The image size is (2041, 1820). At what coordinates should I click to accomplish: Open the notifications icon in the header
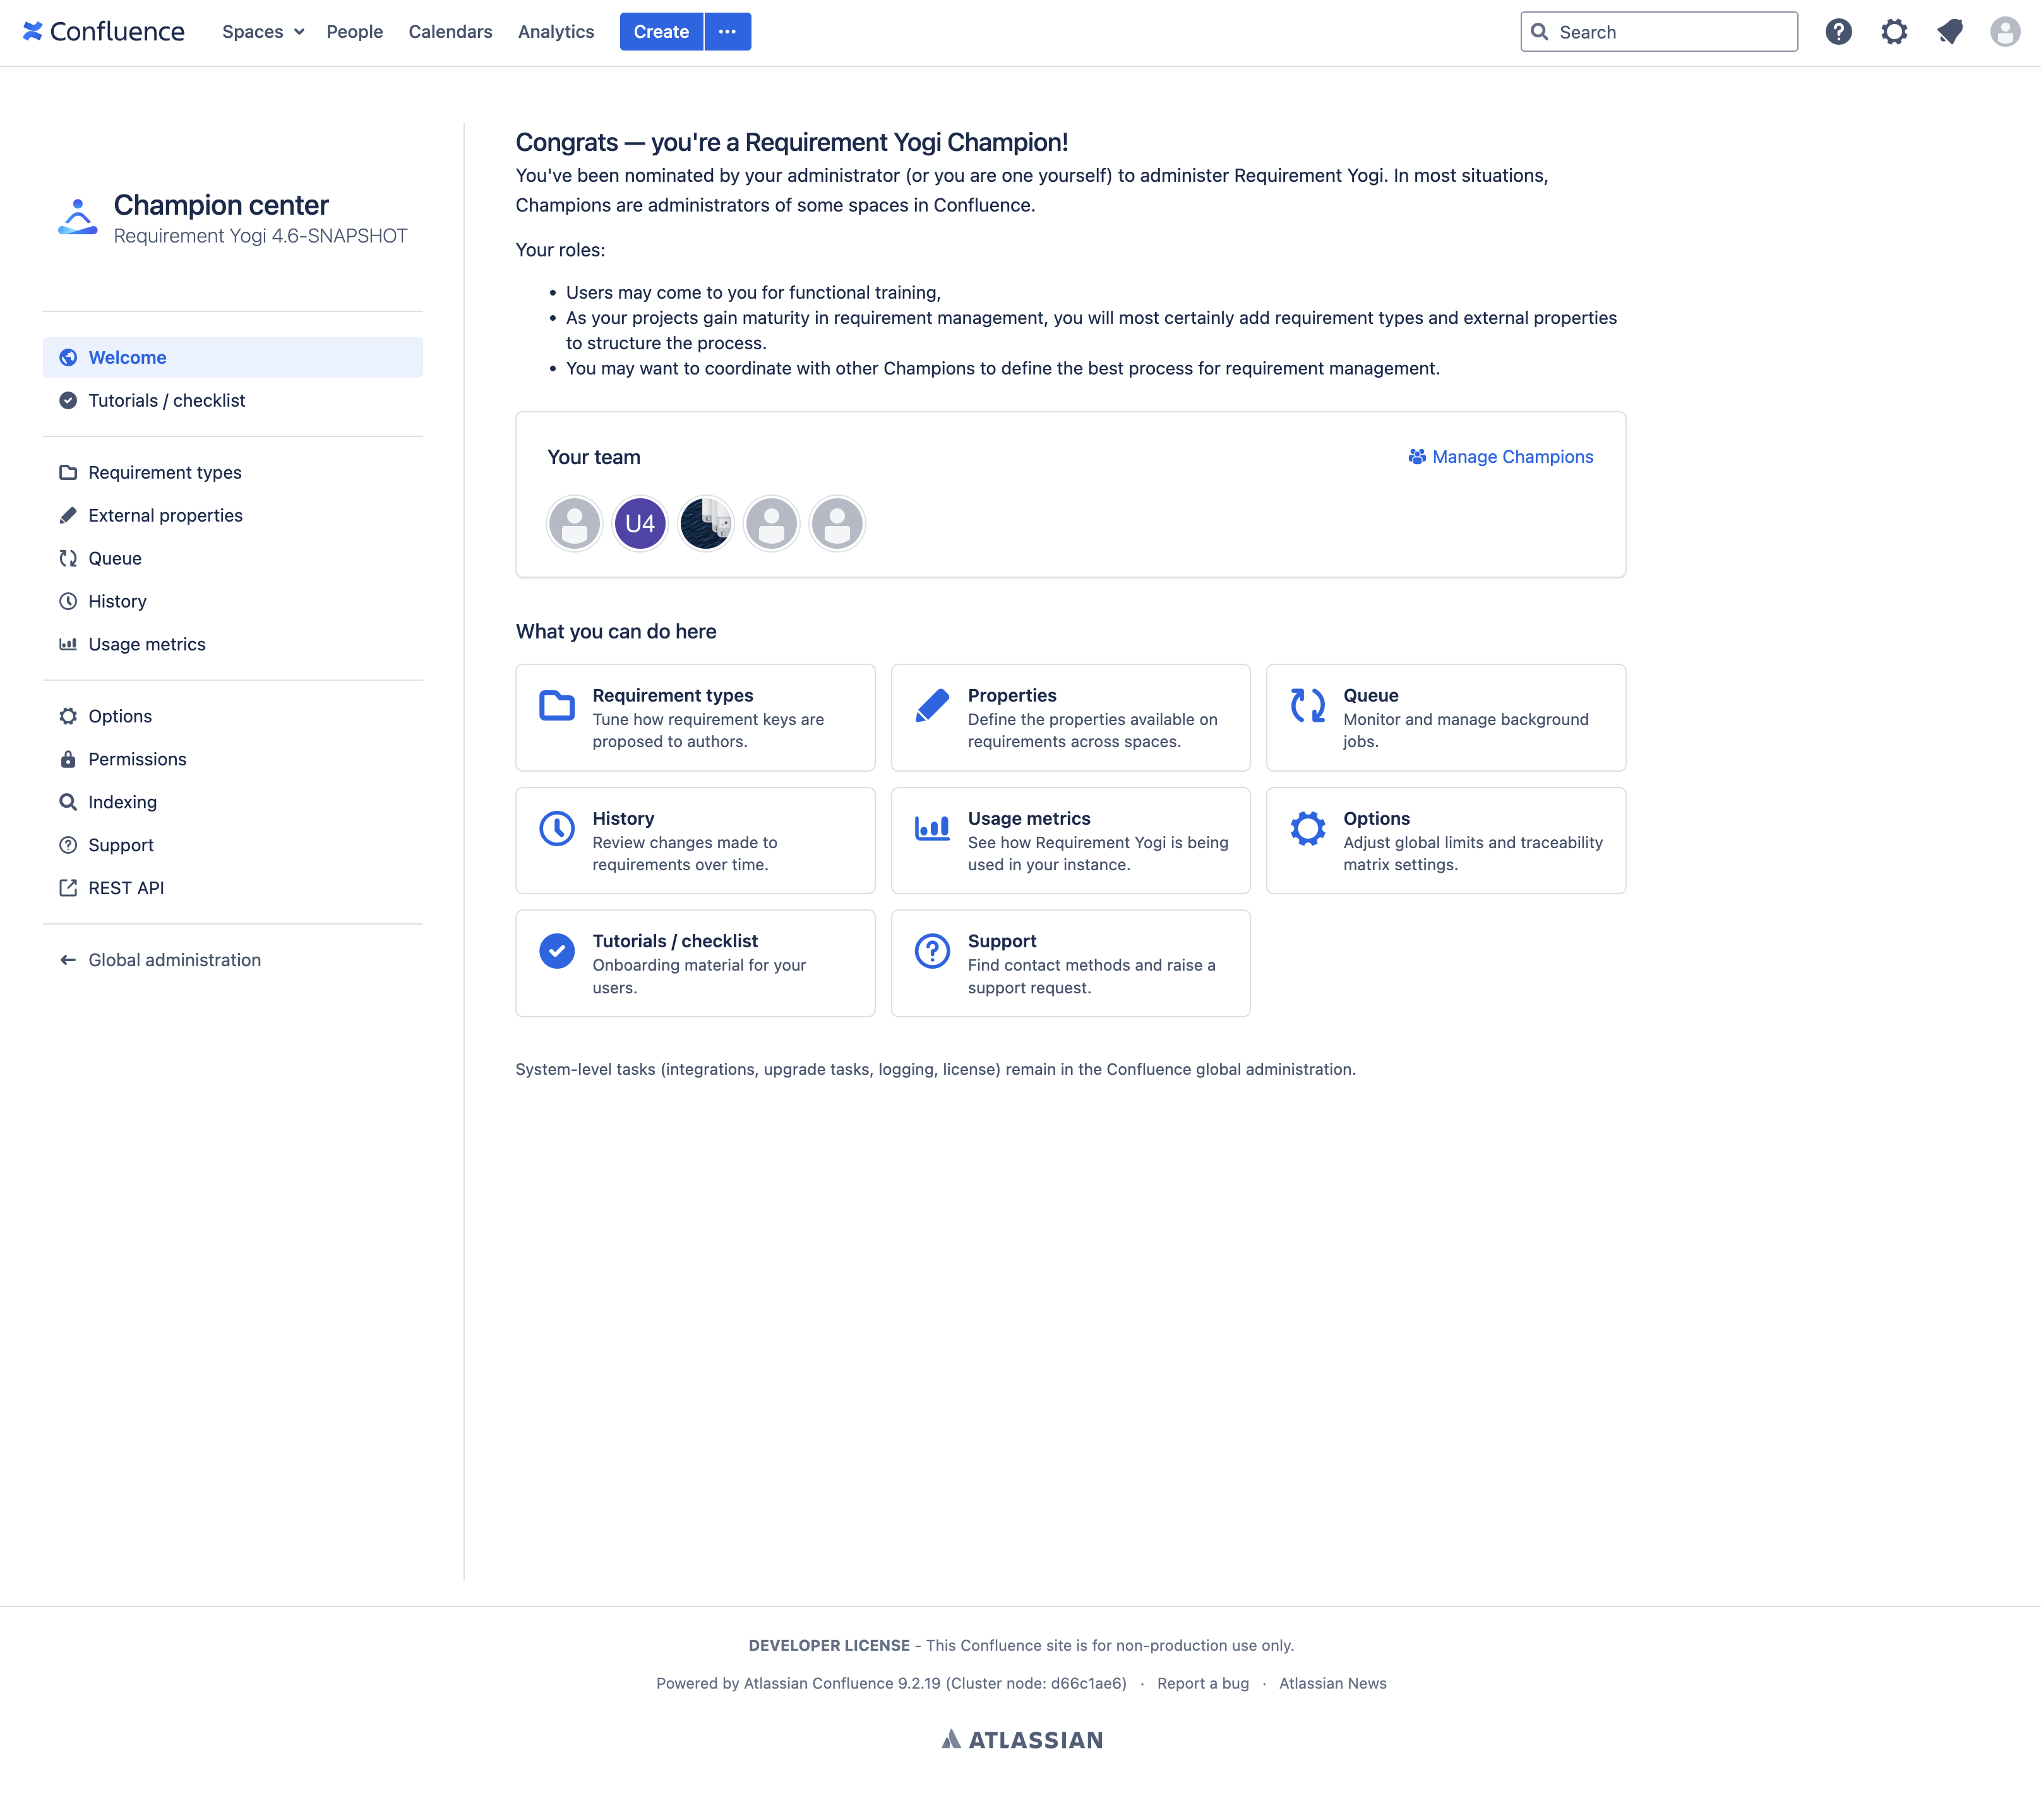click(x=1949, y=32)
